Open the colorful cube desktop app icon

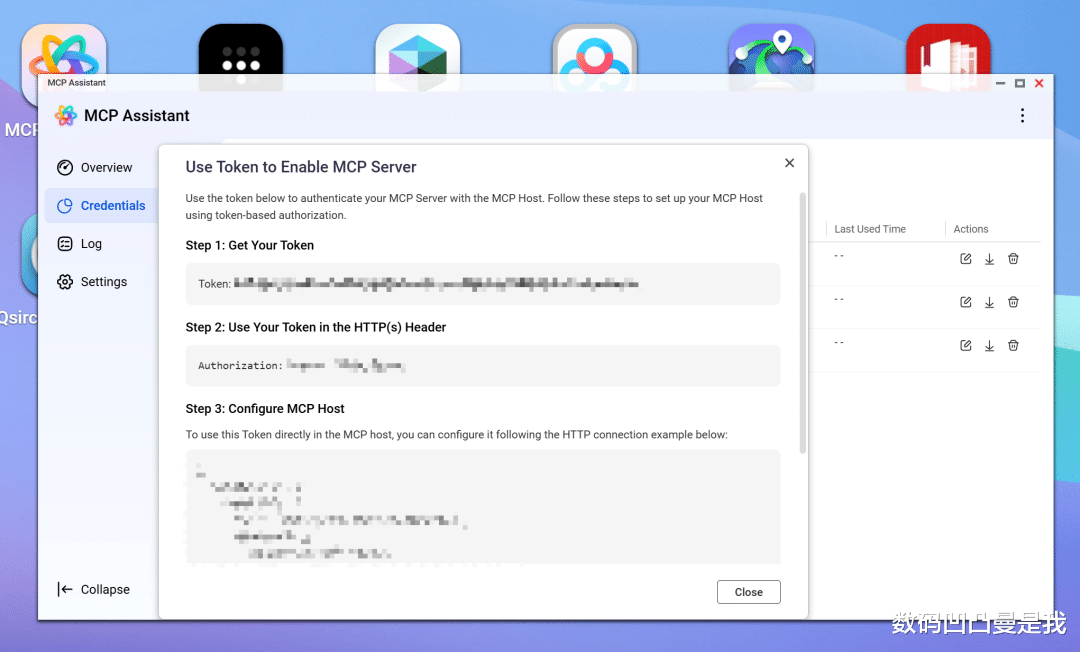(x=417, y=57)
